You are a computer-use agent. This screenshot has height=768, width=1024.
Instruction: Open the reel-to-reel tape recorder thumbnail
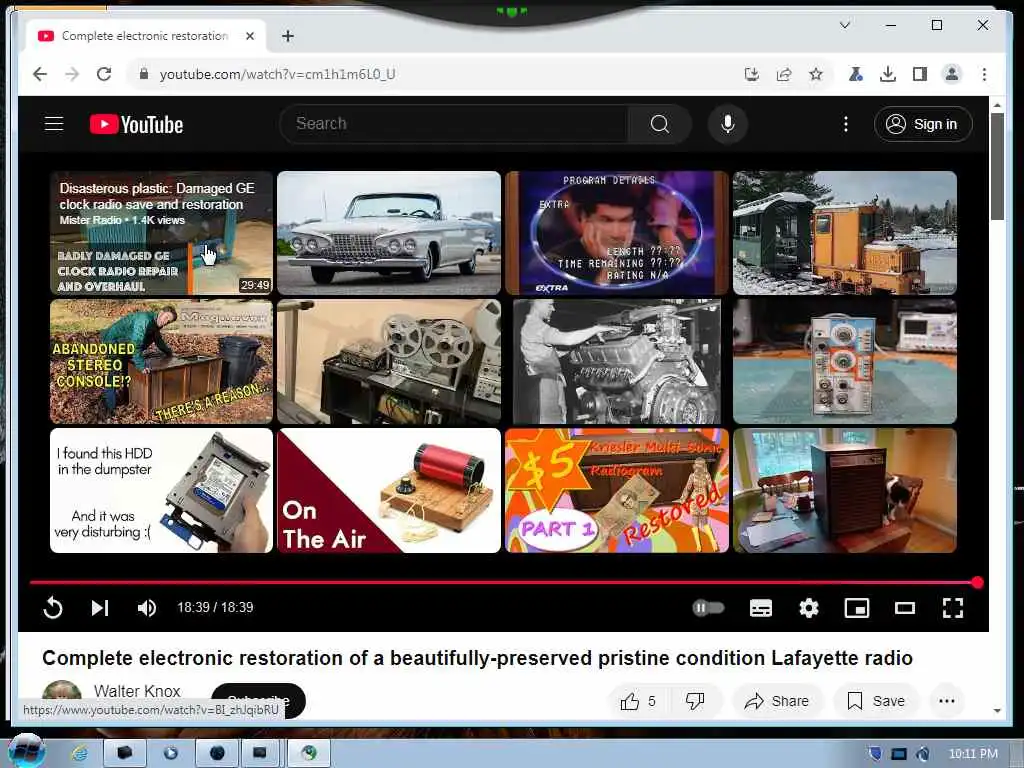click(389, 362)
